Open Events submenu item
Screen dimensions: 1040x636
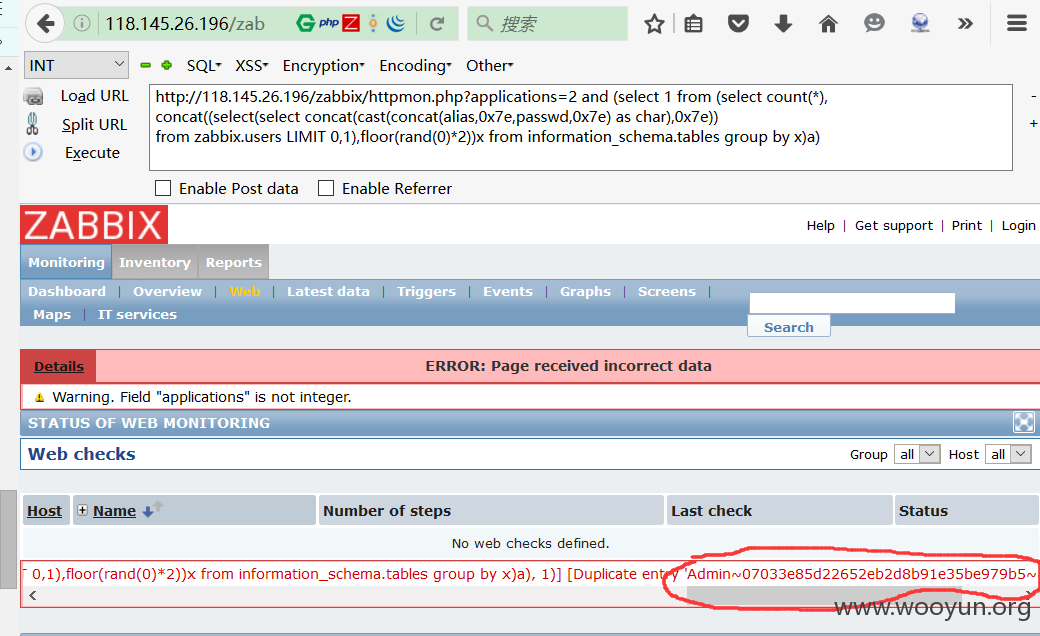pos(508,291)
